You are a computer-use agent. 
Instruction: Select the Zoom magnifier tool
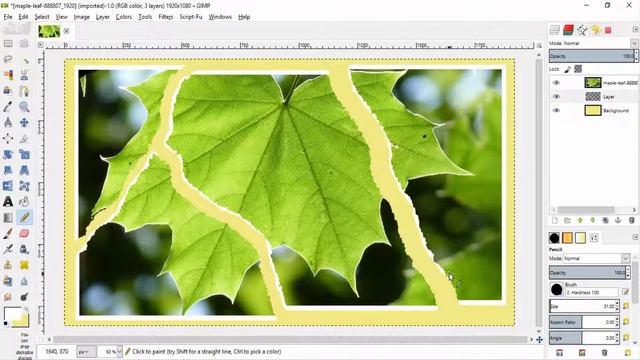[24, 107]
